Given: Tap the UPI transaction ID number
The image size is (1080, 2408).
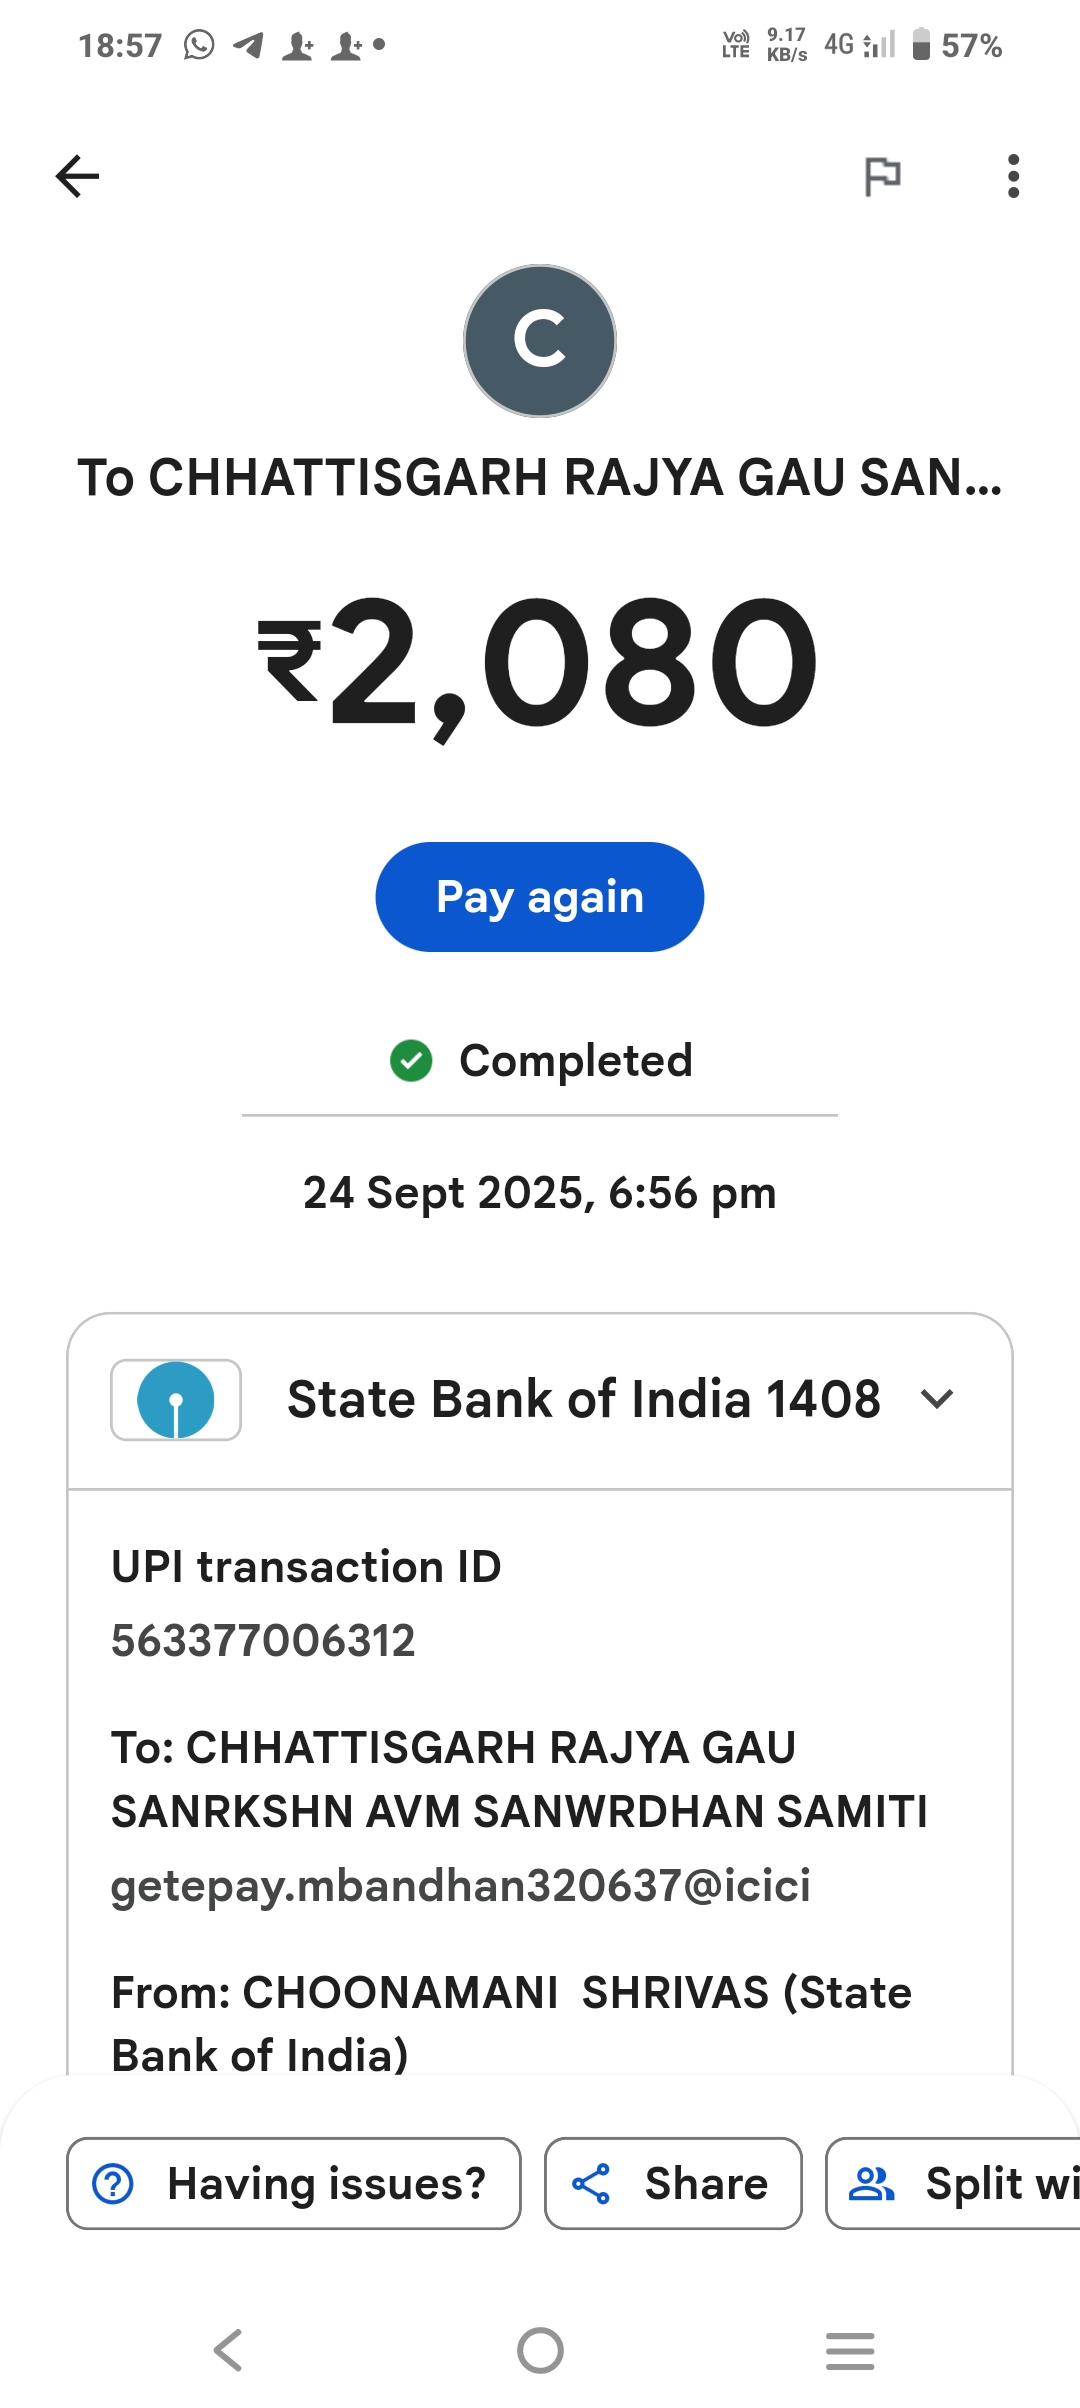Looking at the screenshot, I should click(x=263, y=1641).
